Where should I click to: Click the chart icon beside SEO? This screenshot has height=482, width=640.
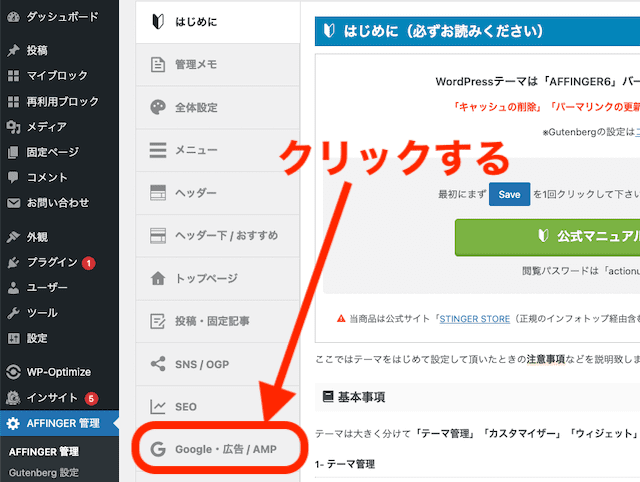pos(158,406)
